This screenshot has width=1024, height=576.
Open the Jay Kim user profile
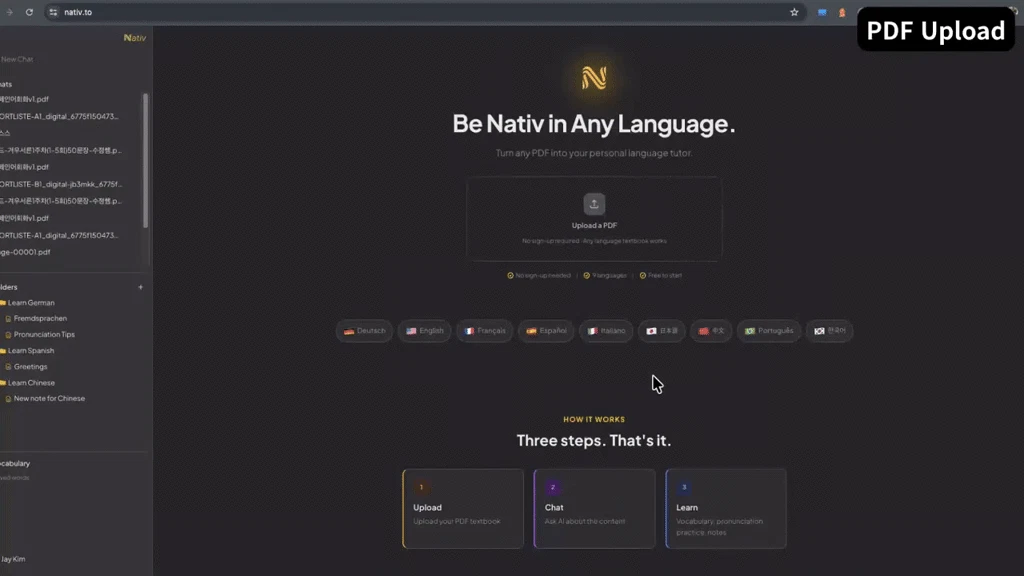13,559
